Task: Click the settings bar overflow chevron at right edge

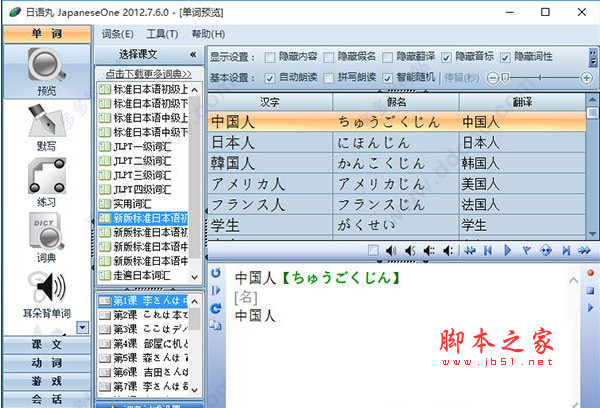Action: click(593, 57)
